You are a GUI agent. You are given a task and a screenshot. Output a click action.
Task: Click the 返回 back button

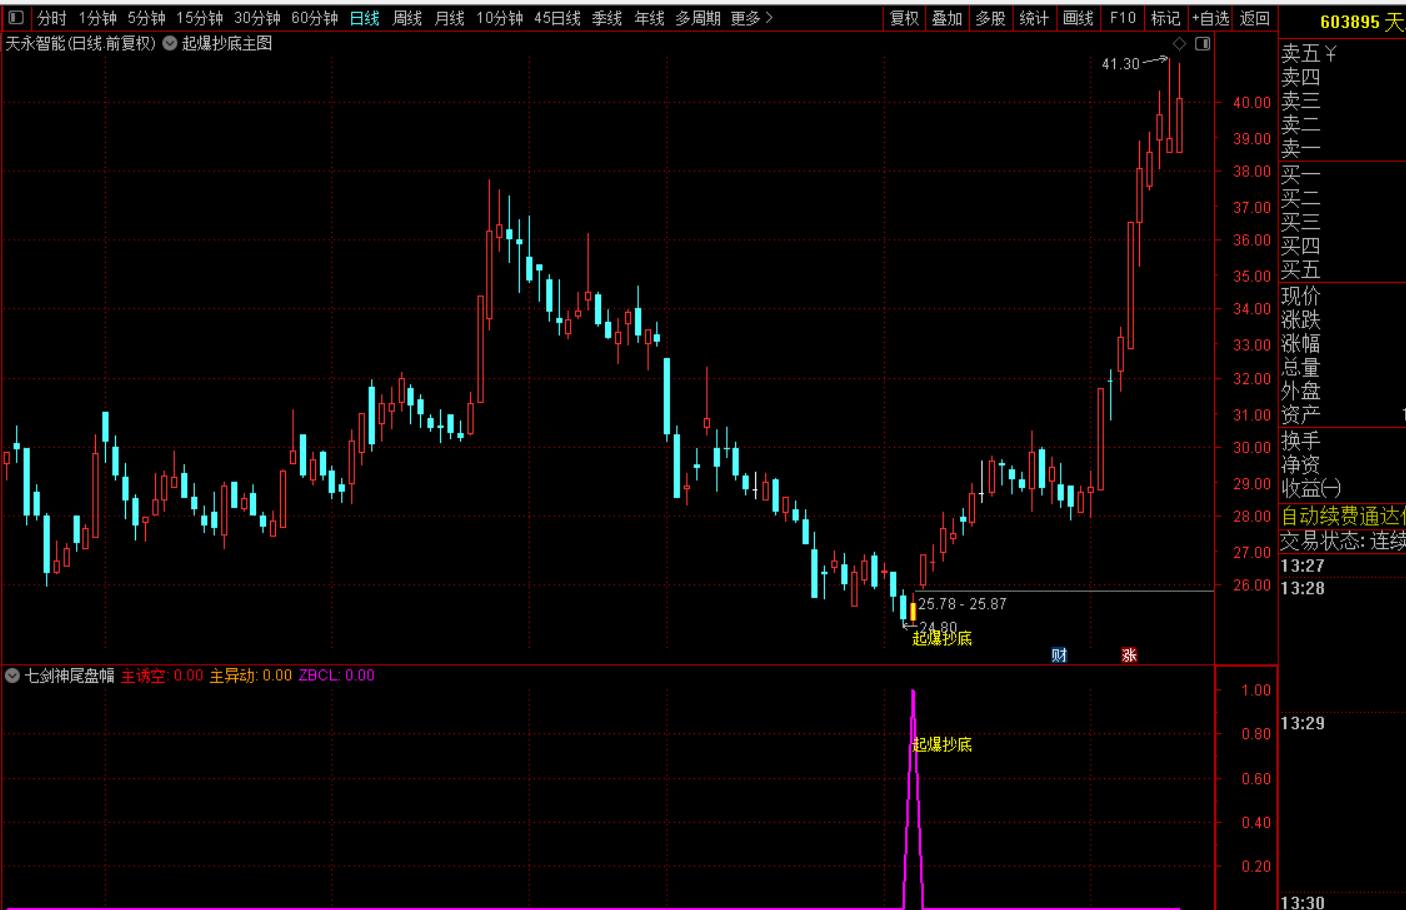tap(1255, 18)
